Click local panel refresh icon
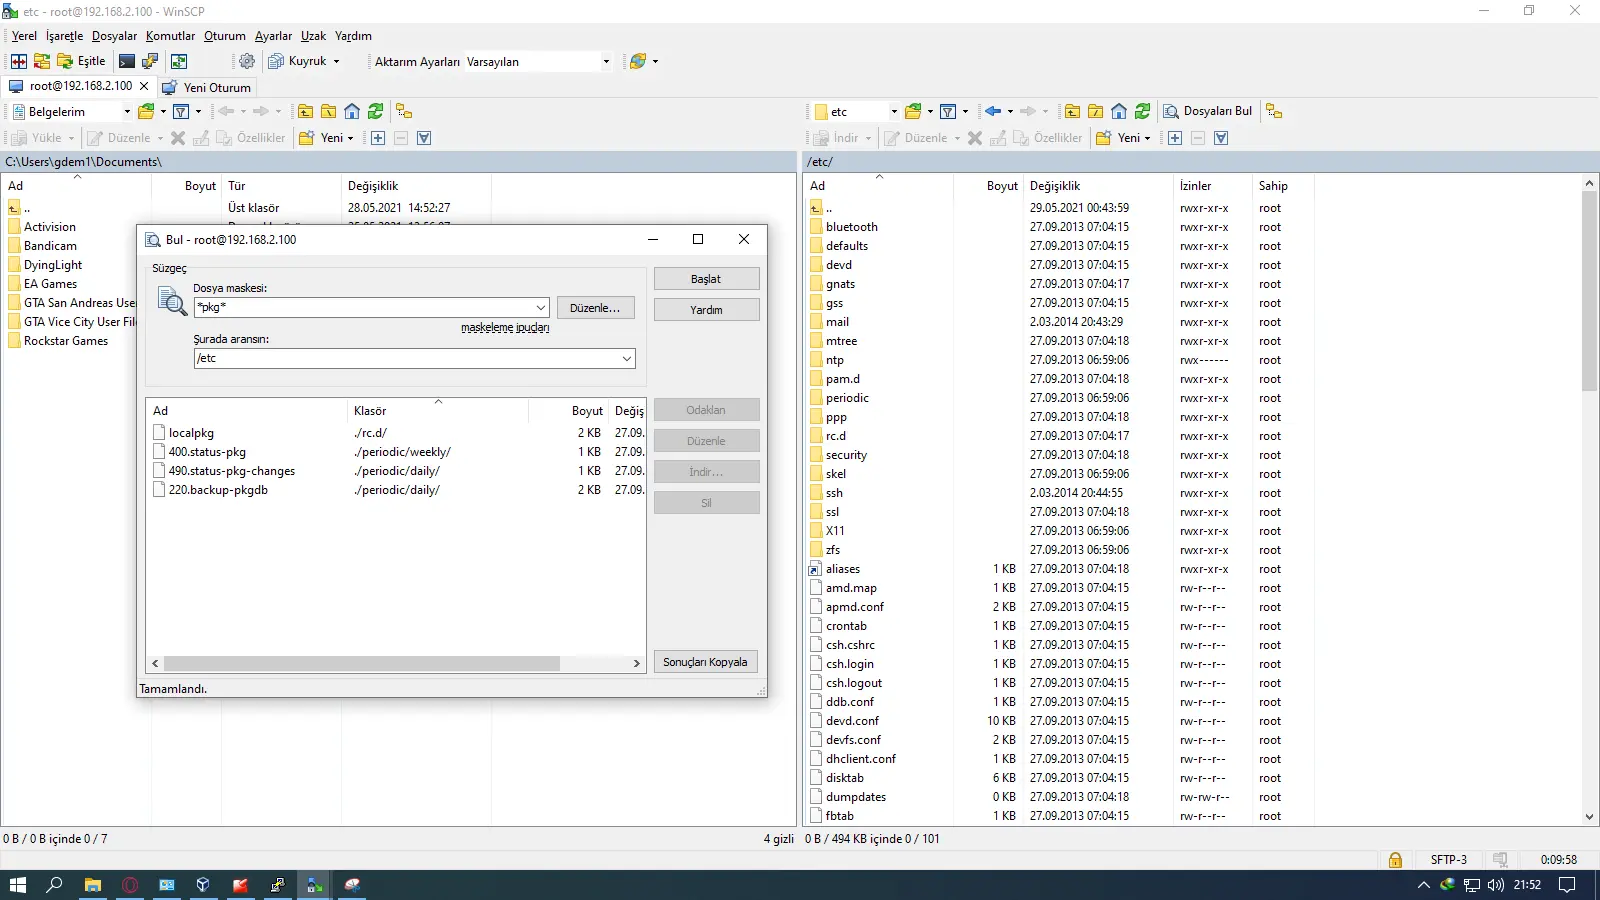The image size is (1600, 900). point(375,111)
